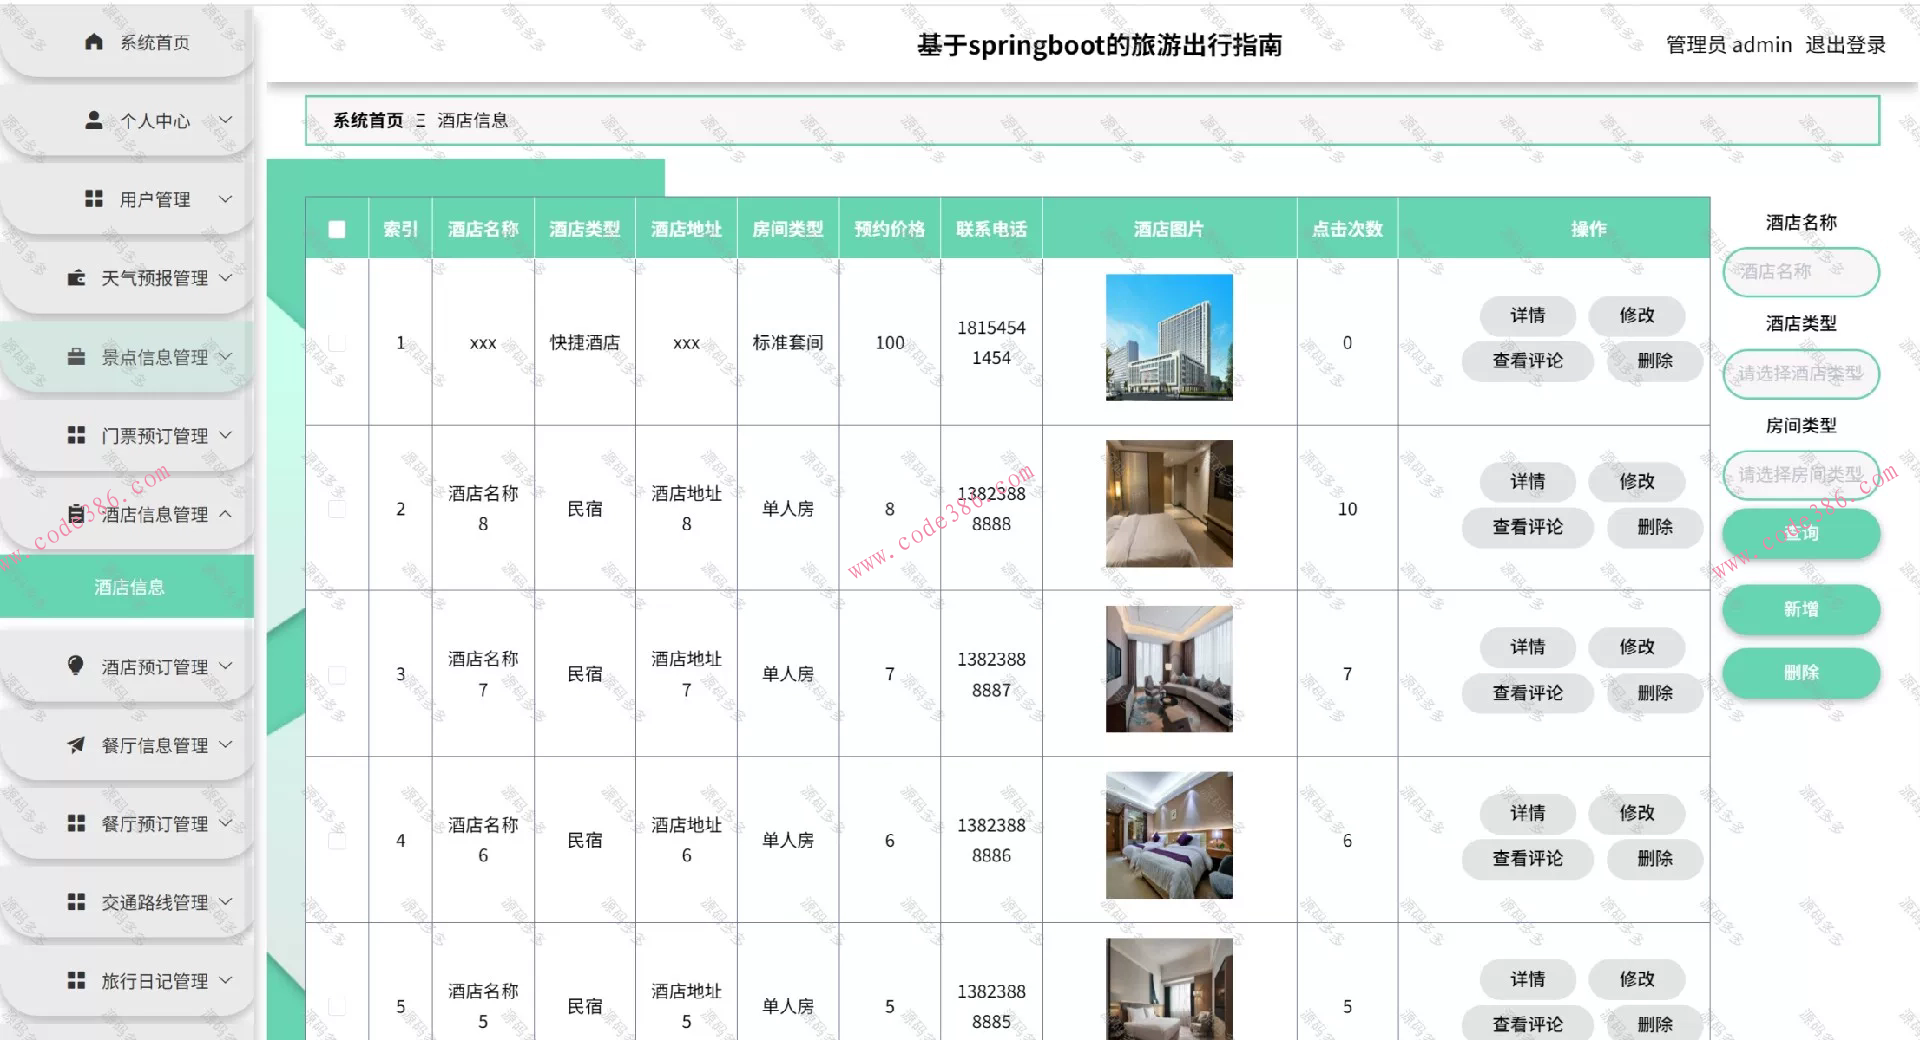Click the 系统首页 breadcrumb link
The height and width of the screenshot is (1040, 1920).
coord(368,120)
